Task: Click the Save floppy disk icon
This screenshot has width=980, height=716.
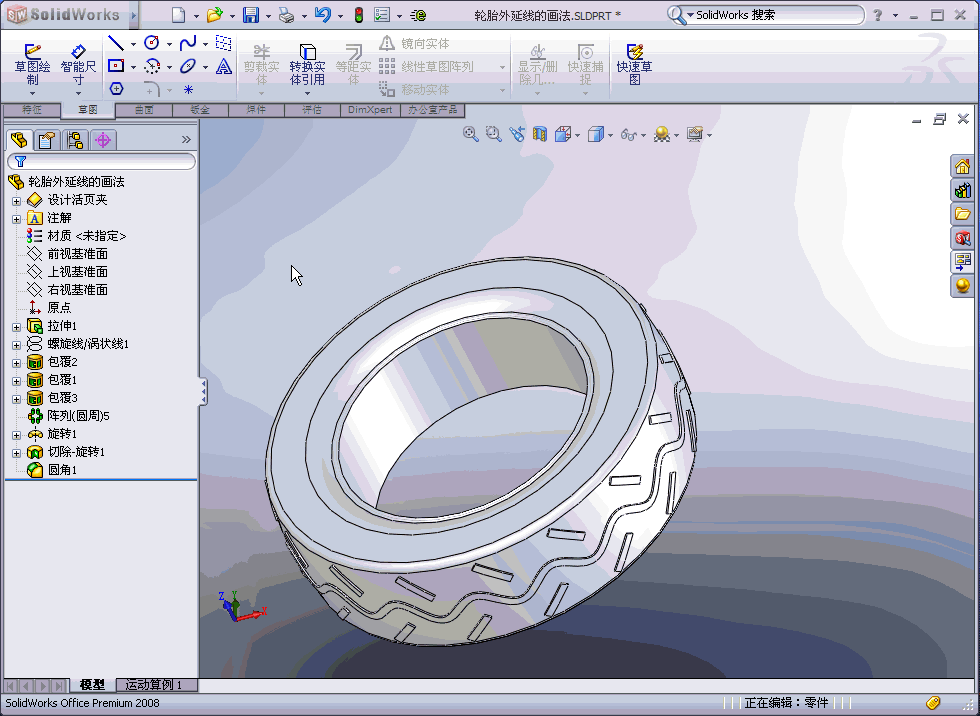Action: 251,15
